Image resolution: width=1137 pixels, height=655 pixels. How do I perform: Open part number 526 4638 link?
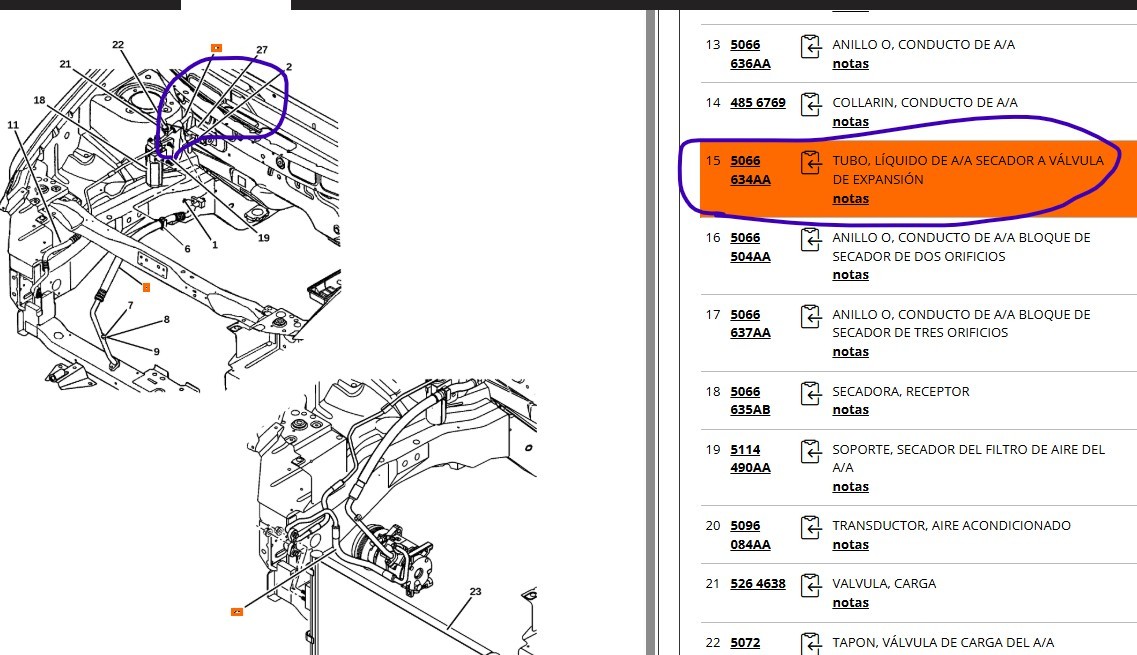758,583
